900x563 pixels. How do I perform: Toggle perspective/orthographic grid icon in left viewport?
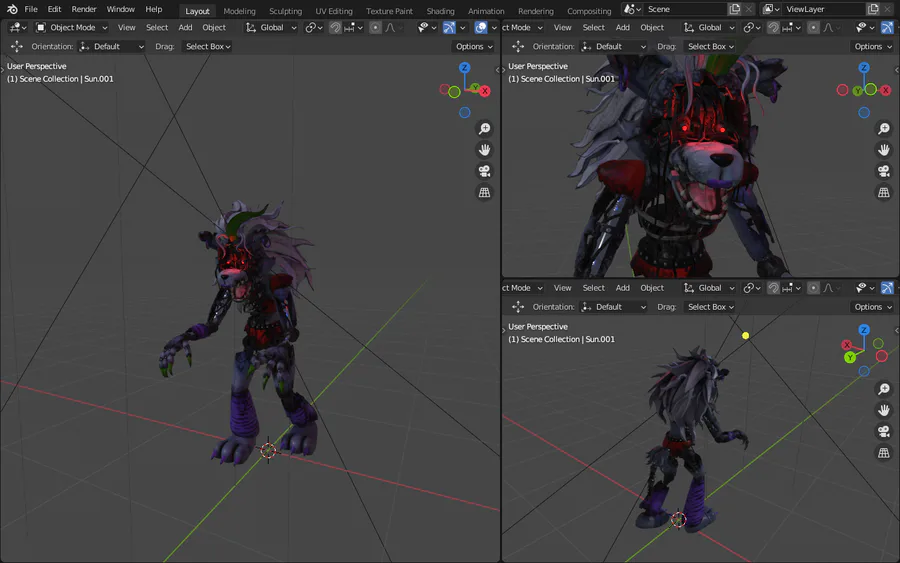pos(484,192)
